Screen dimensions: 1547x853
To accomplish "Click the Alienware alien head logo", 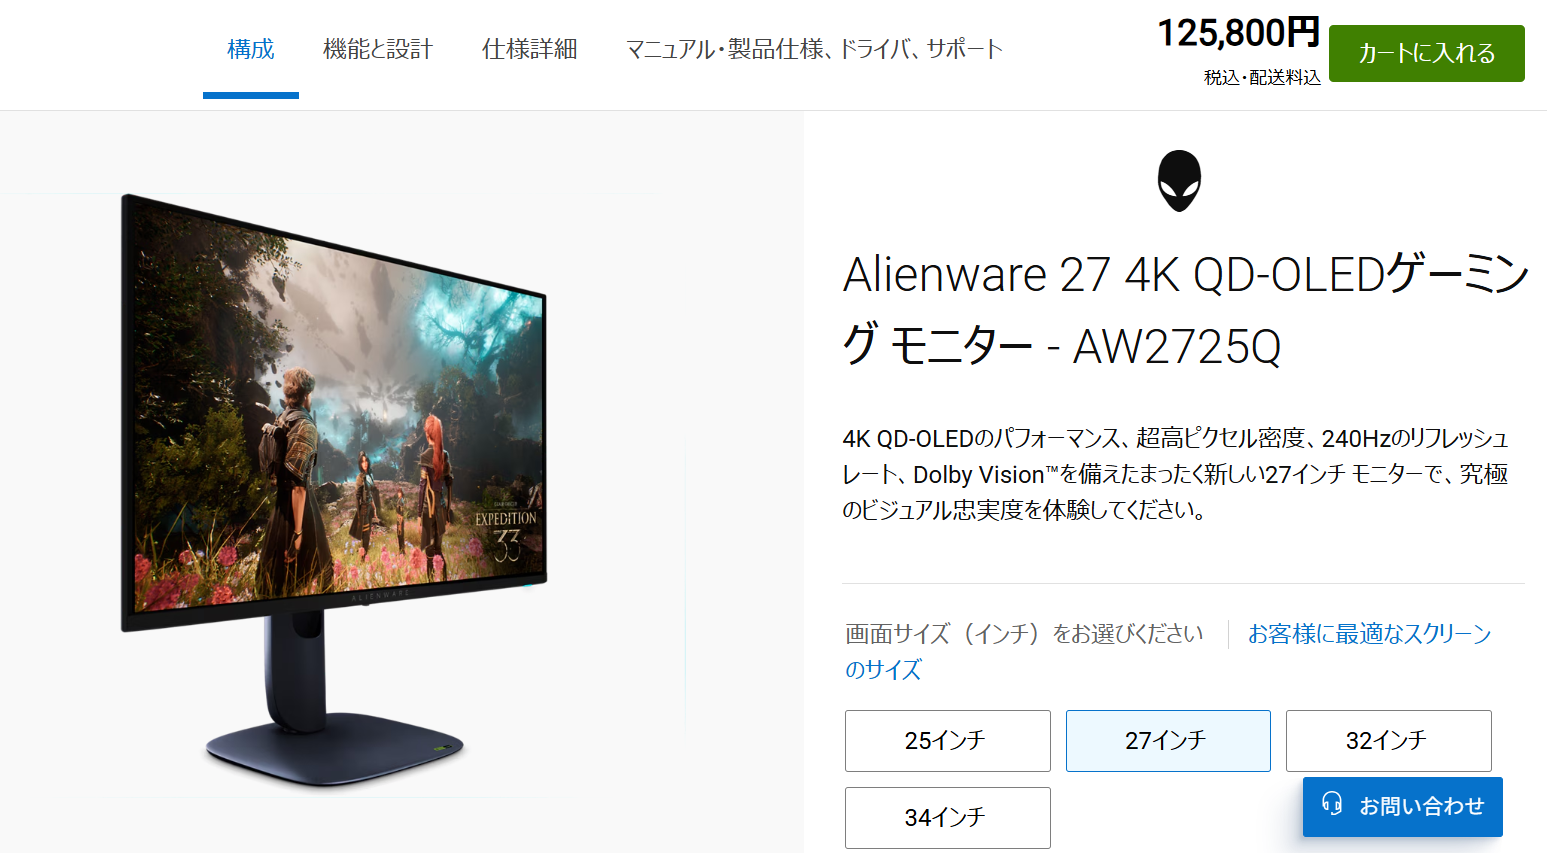I will coord(1179,181).
